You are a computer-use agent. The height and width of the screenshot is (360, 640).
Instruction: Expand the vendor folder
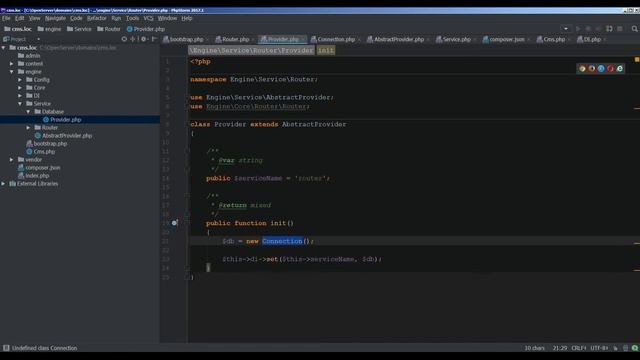click(x=12, y=160)
